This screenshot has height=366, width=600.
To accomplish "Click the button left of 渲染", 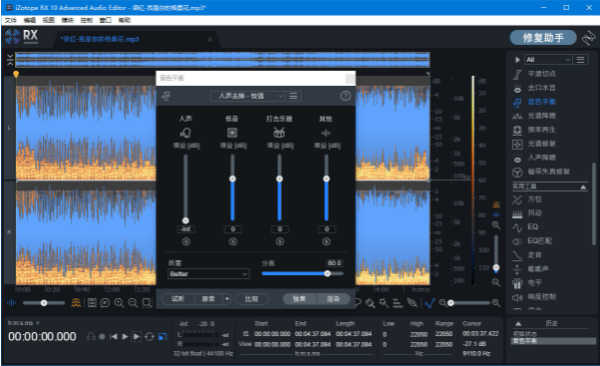I will (300, 299).
